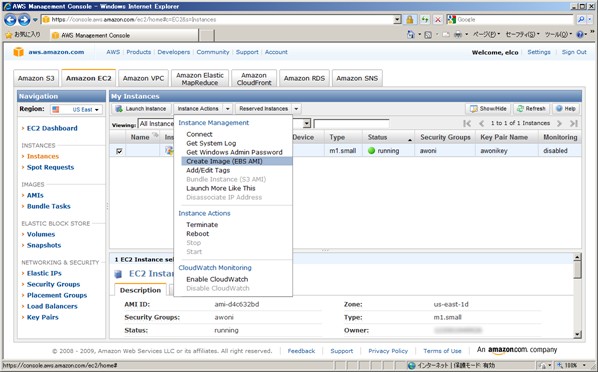Open the Amazon Elastic MapReduce tab
This screenshot has width=598, height=372.
tap(200, 79)
